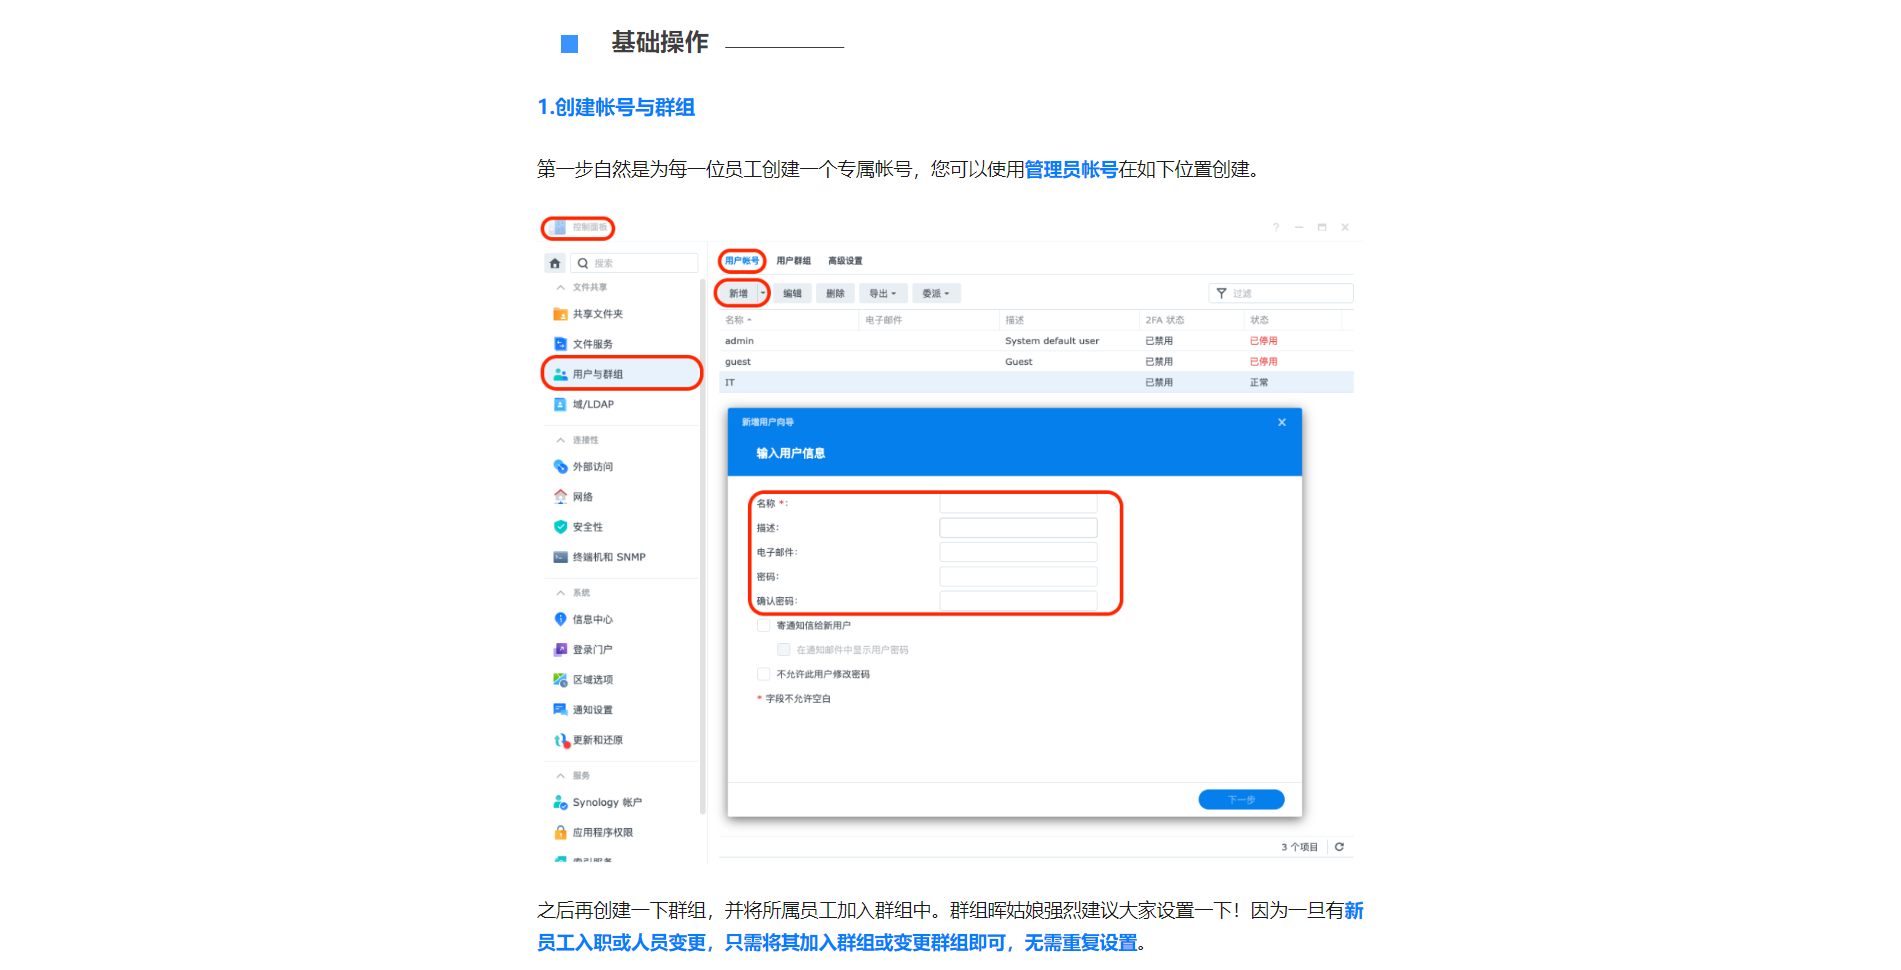
Task: Click the 安全性 (Security) shield icon
Action: pyautogui.click(x=560, y=527)
